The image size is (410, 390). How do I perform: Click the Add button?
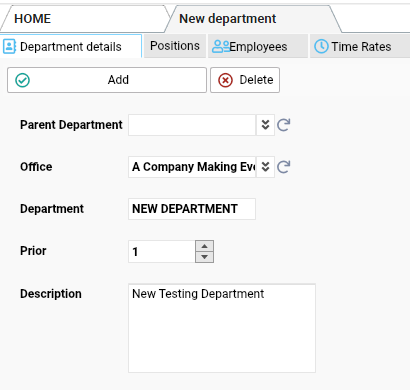[107, 80]
